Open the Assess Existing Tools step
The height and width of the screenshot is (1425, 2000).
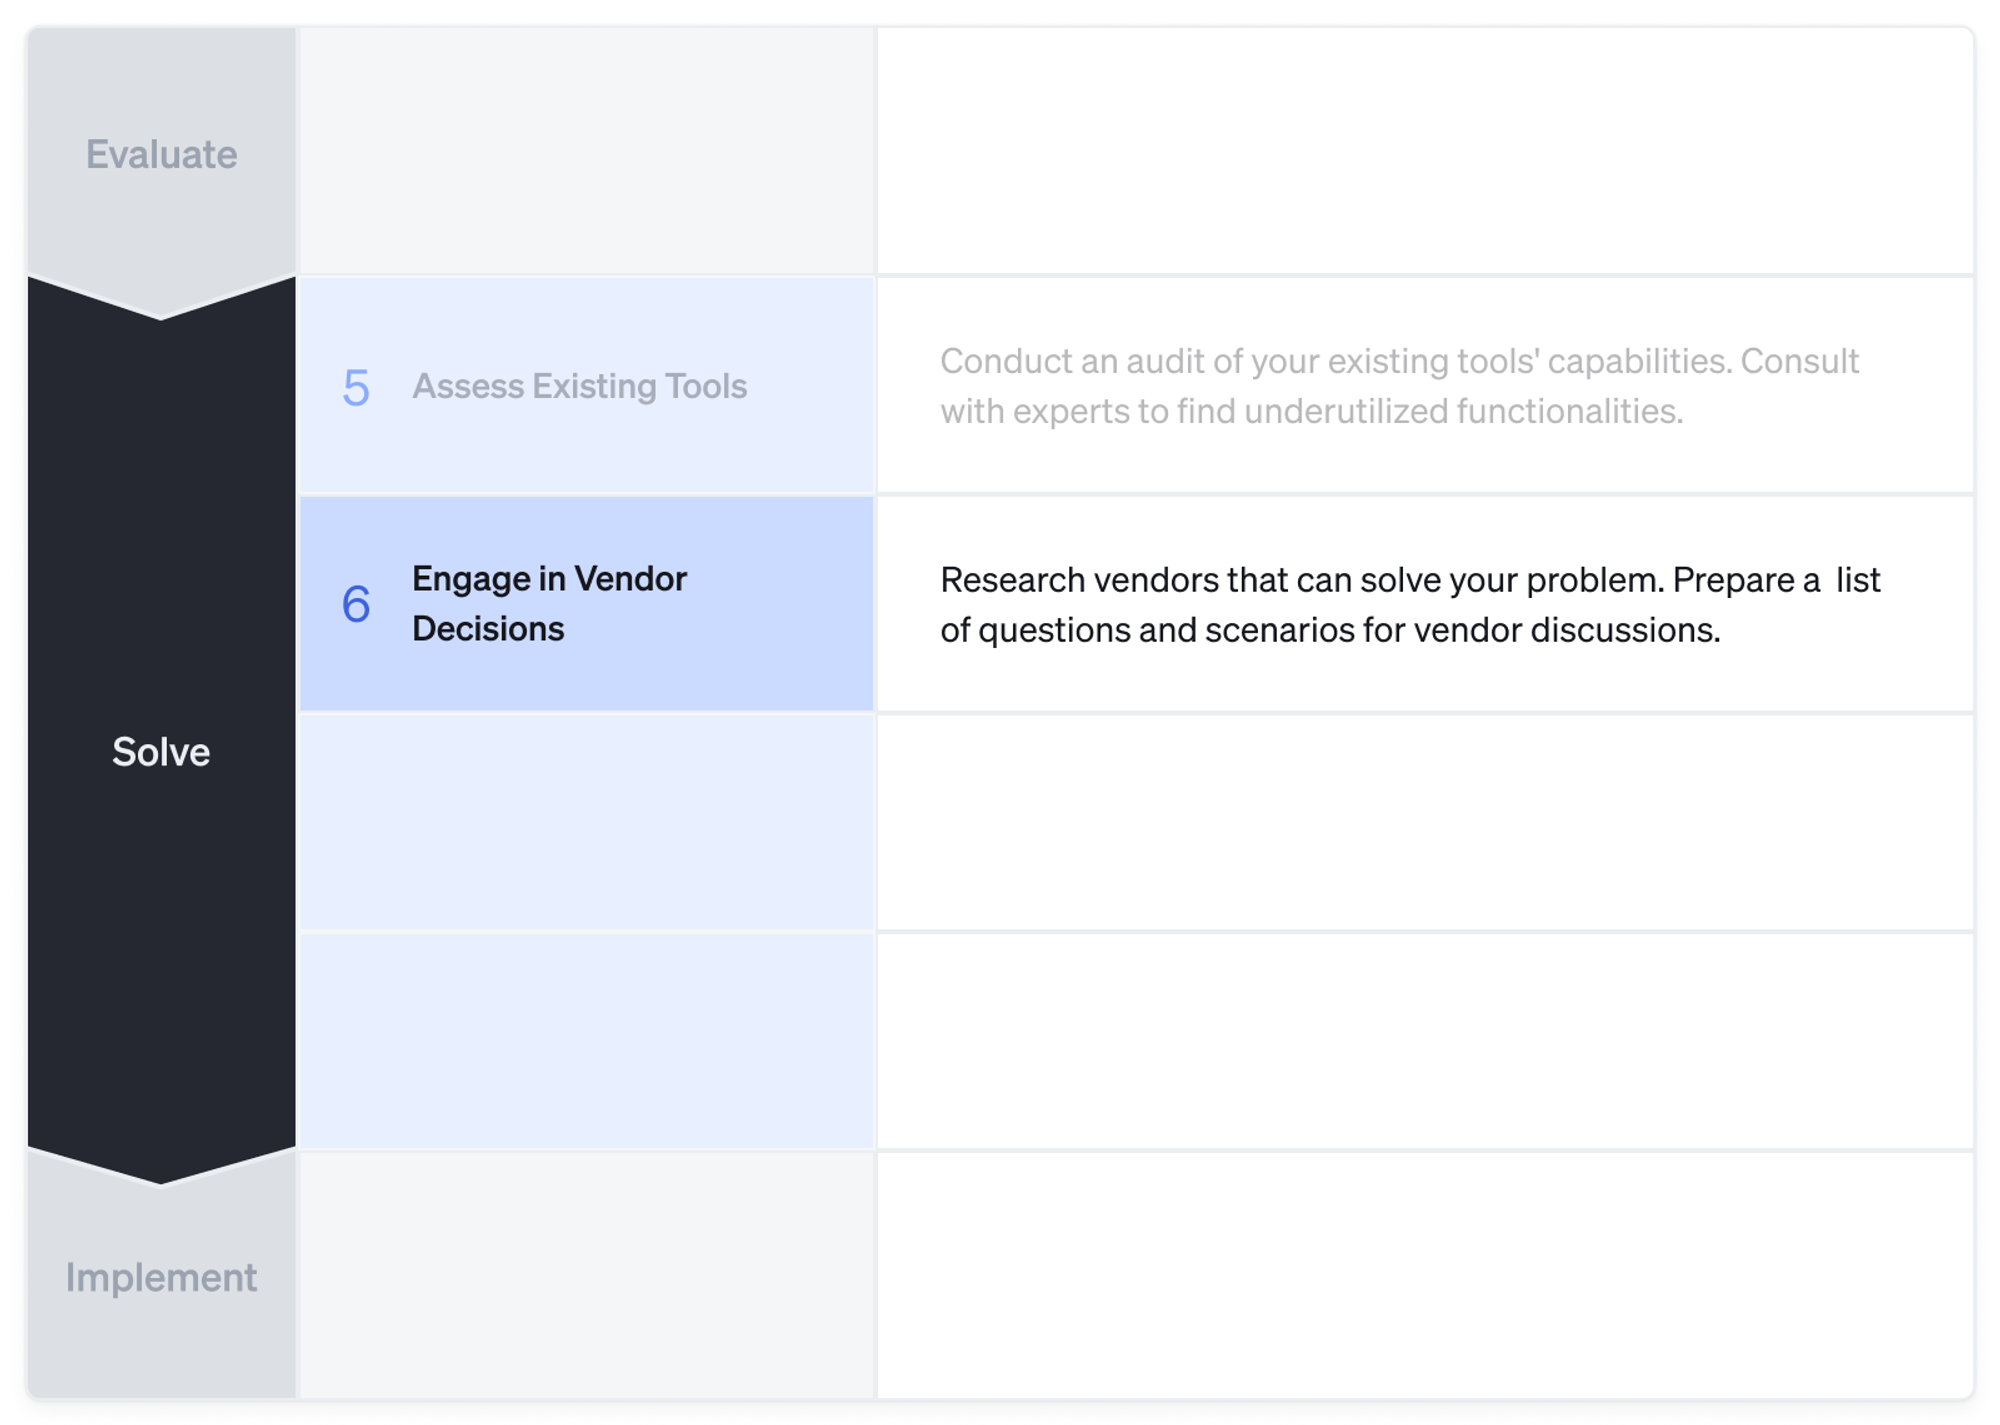coord(579,386)
